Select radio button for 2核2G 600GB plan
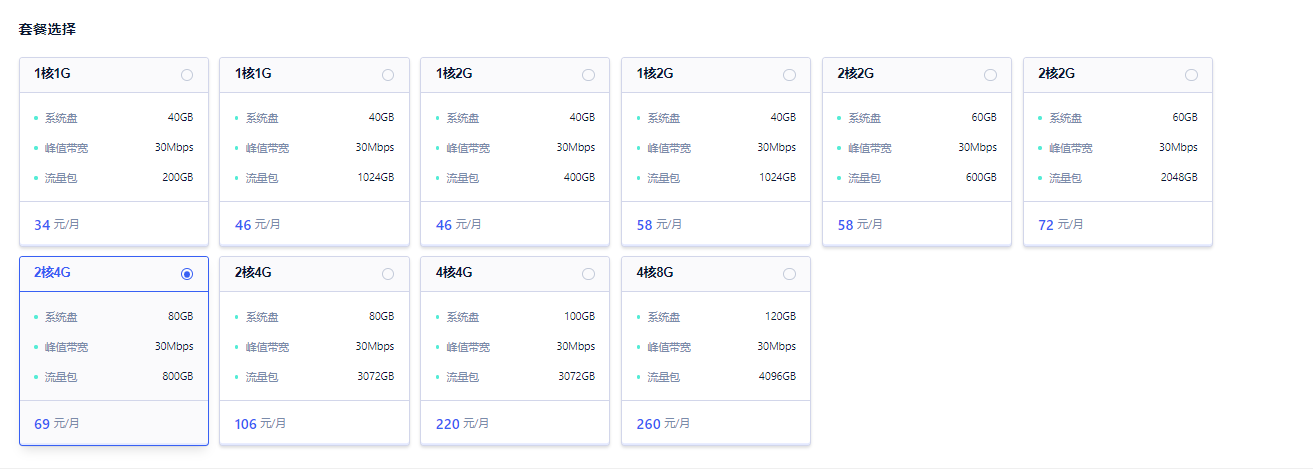The height and width of the screenshot is (469, 1313). coord(990,75)
